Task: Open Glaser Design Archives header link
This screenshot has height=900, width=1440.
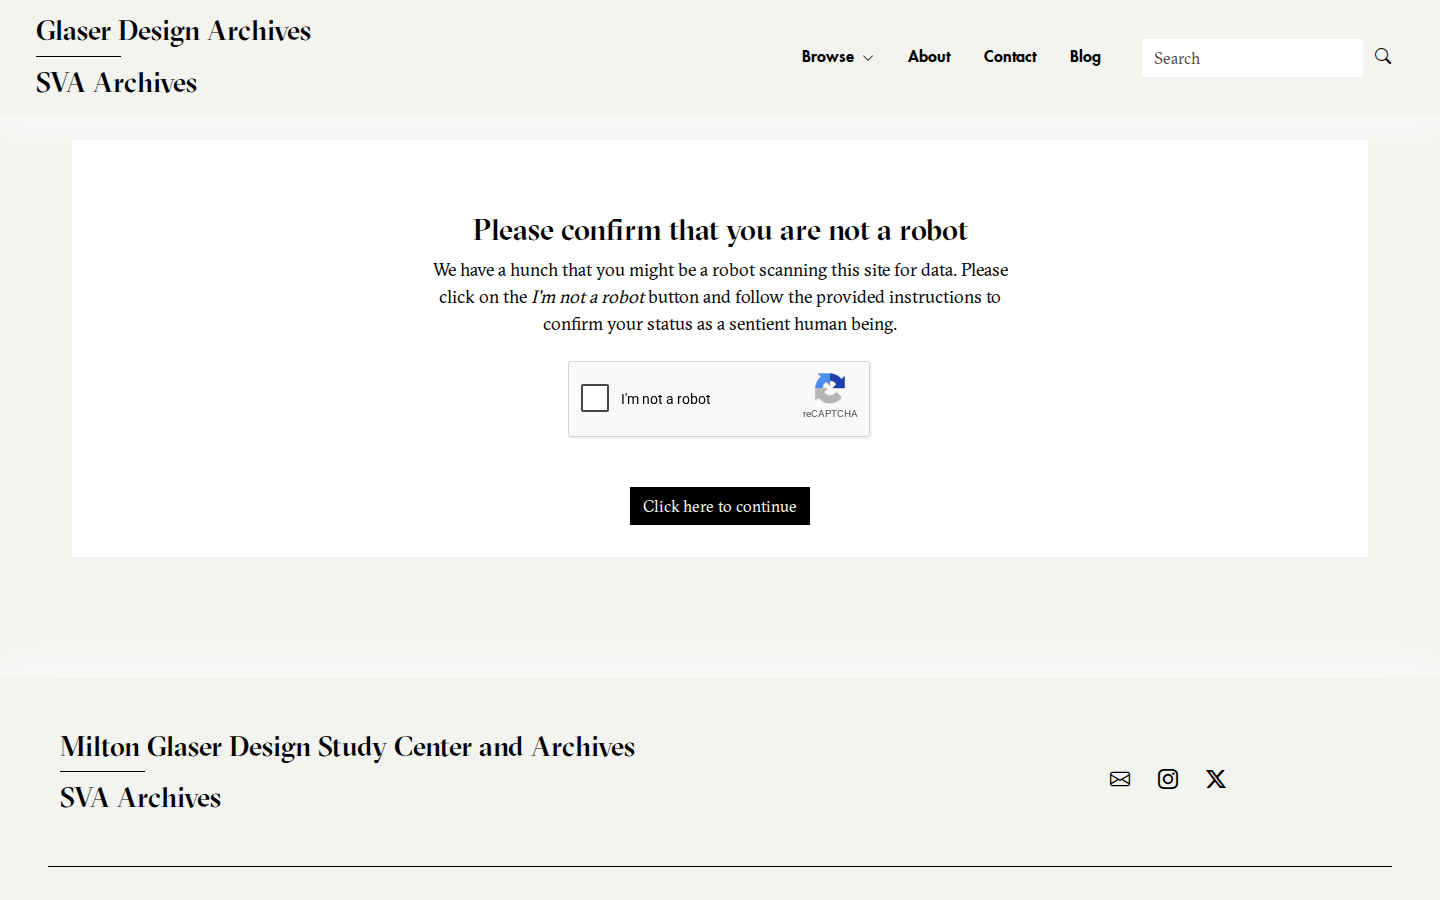Action: coord(173,31)
